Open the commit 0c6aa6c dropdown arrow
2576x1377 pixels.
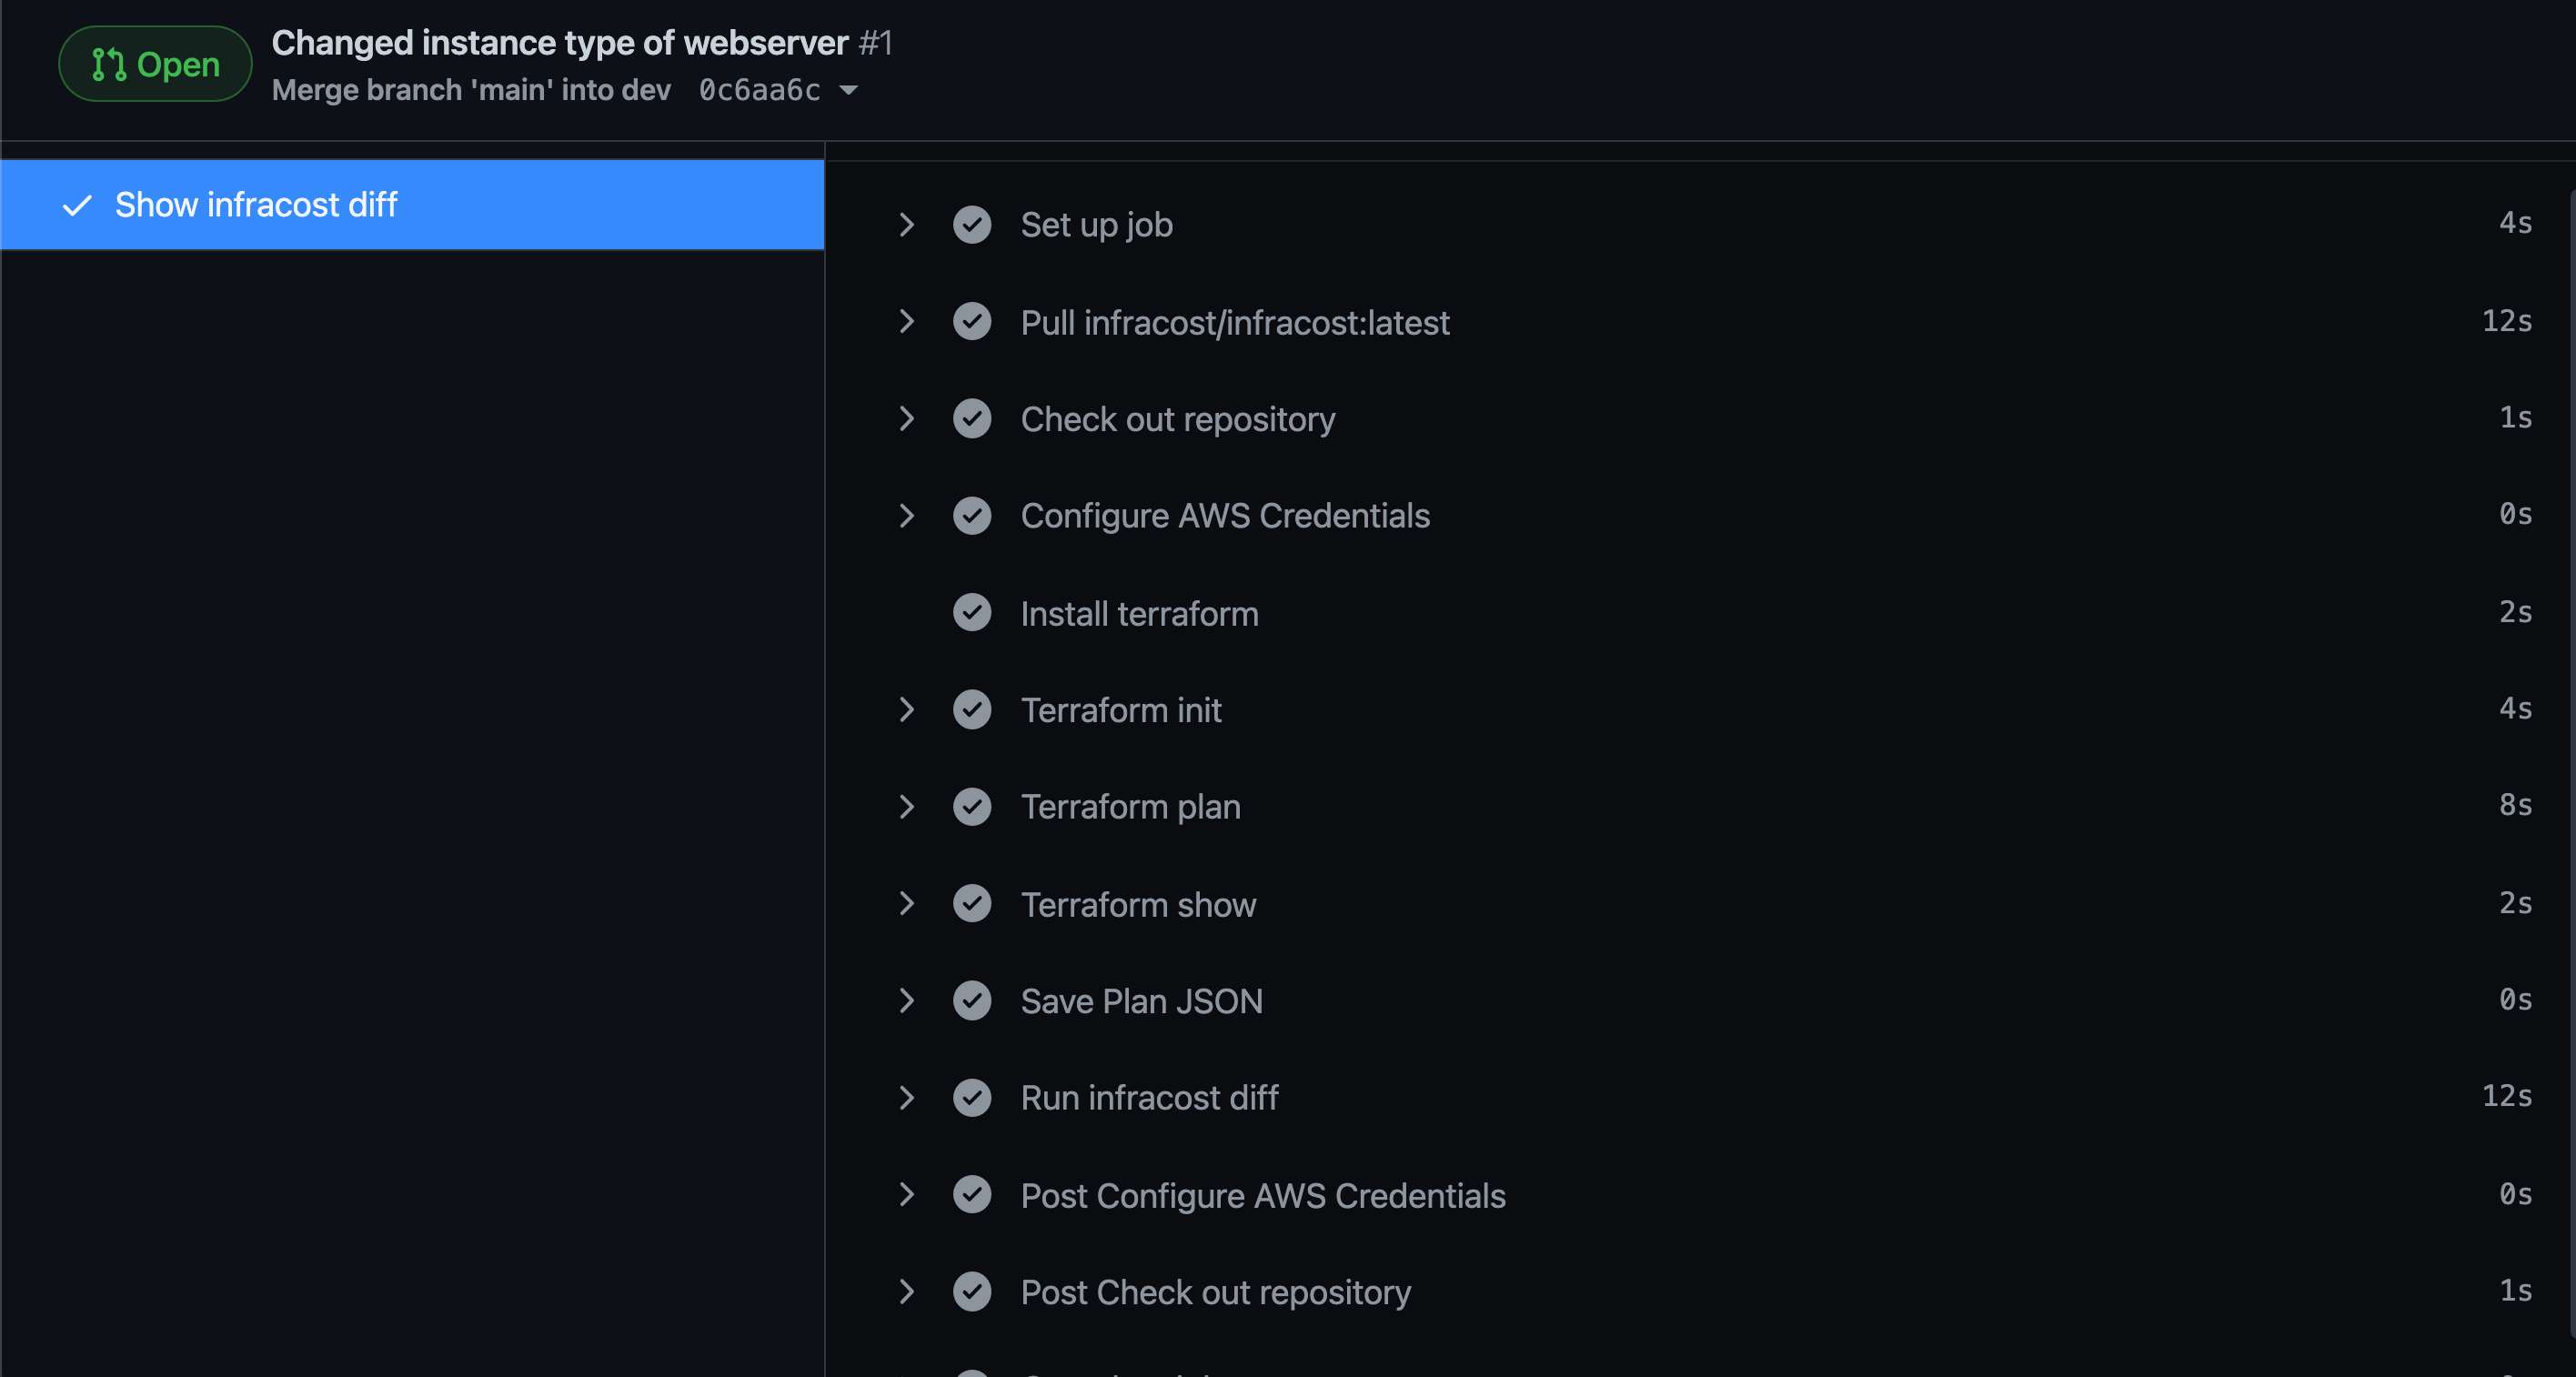coord(848,90)
